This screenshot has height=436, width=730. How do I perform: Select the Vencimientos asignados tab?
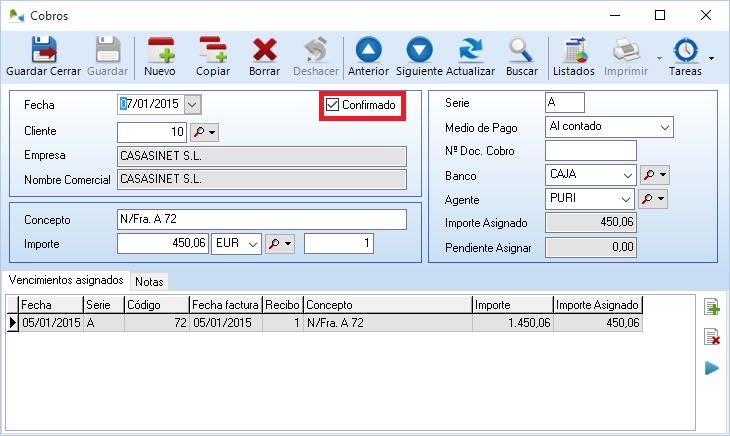click(65, 280)
